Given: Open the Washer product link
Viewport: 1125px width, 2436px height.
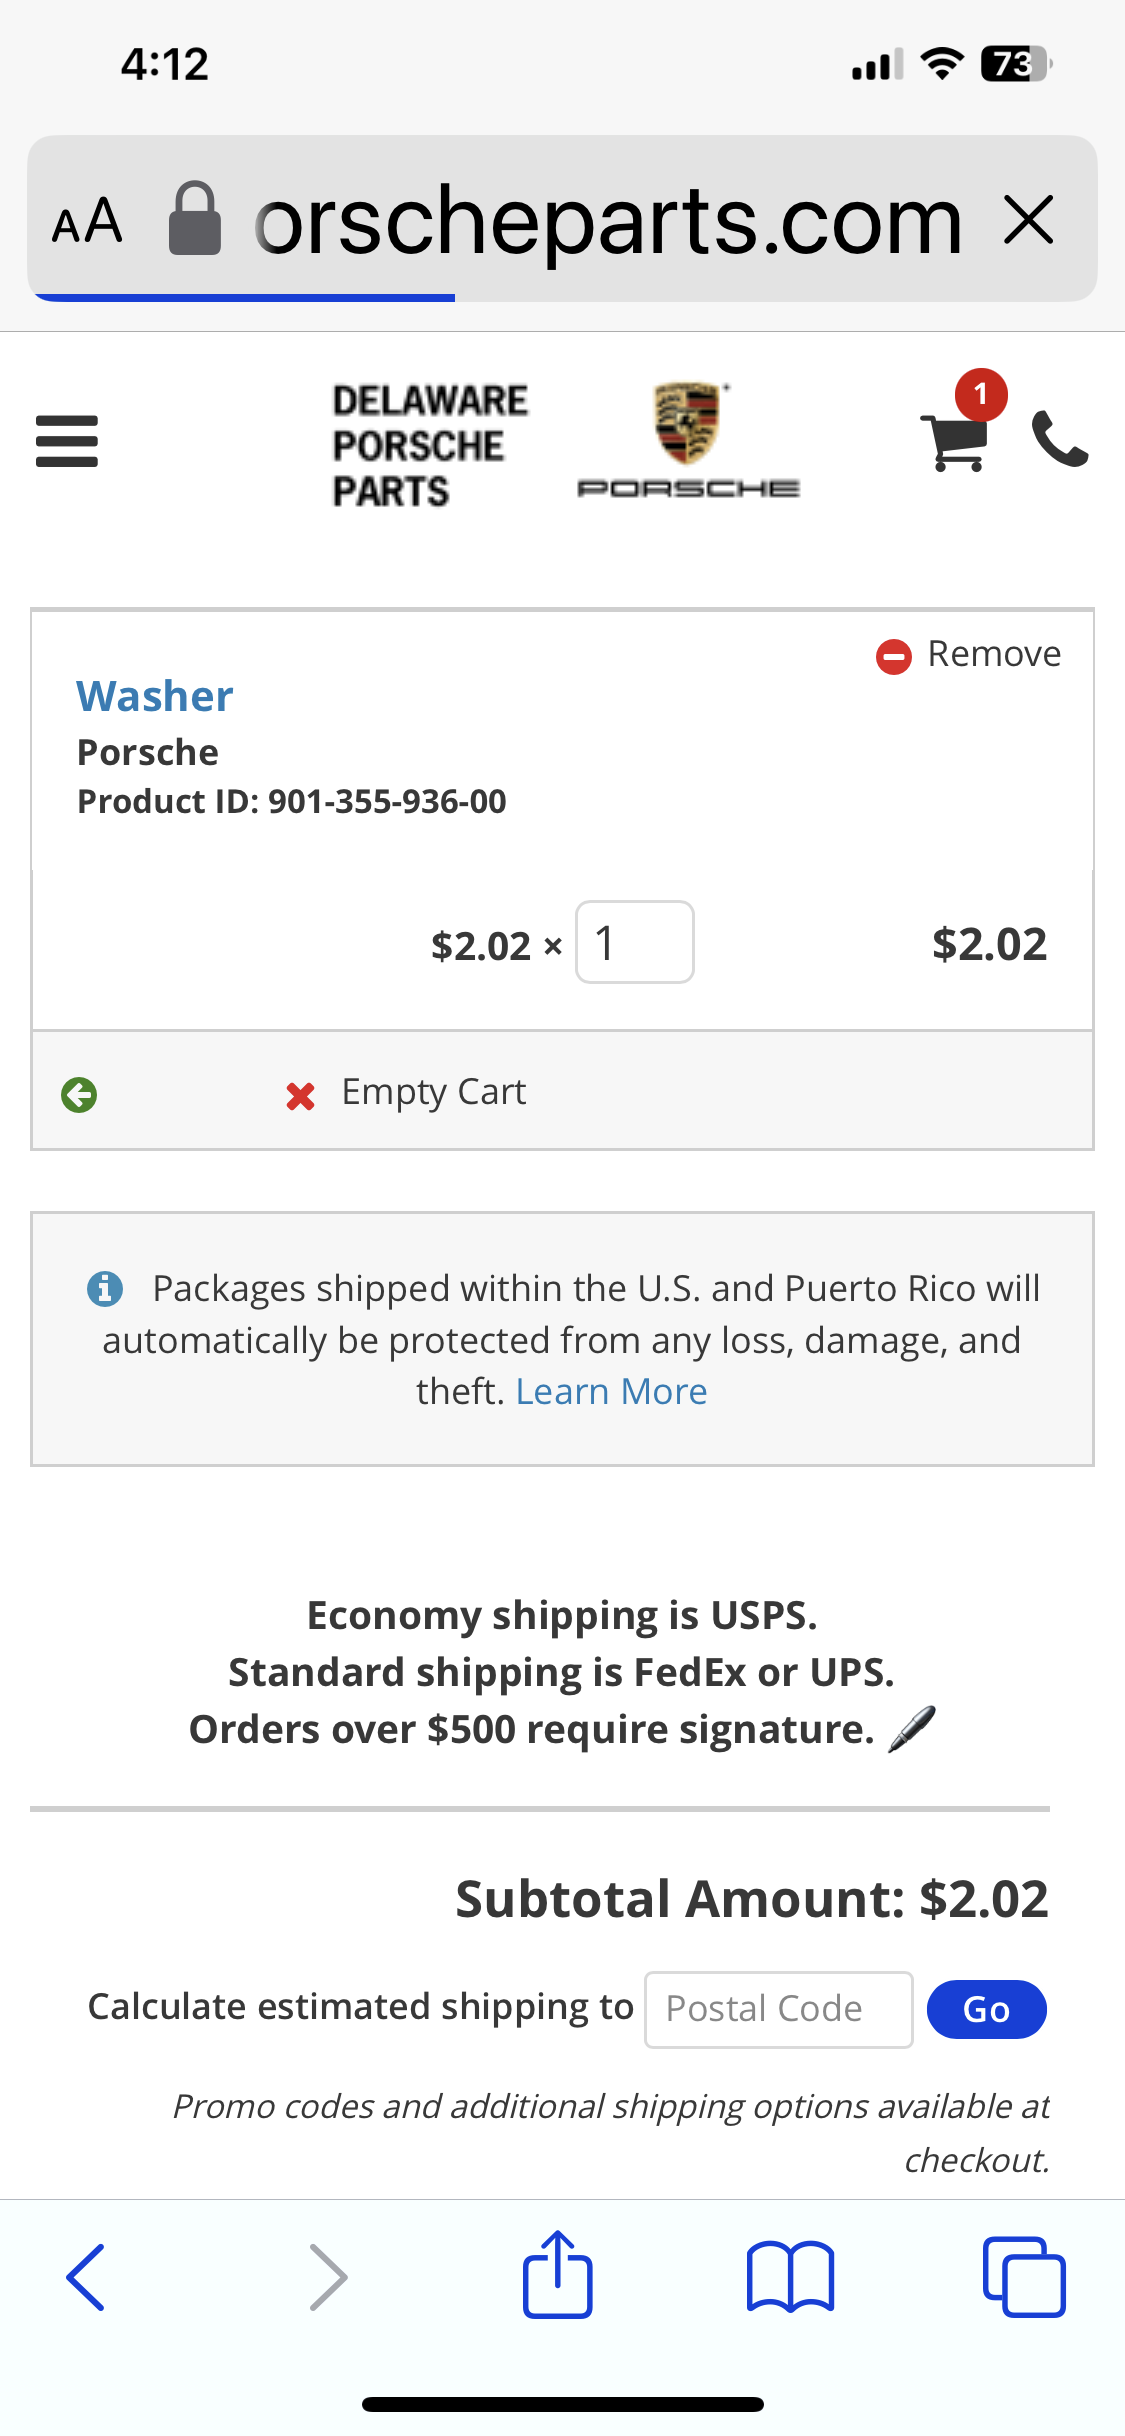Looking at the screenshot, I should pos(155,696).
